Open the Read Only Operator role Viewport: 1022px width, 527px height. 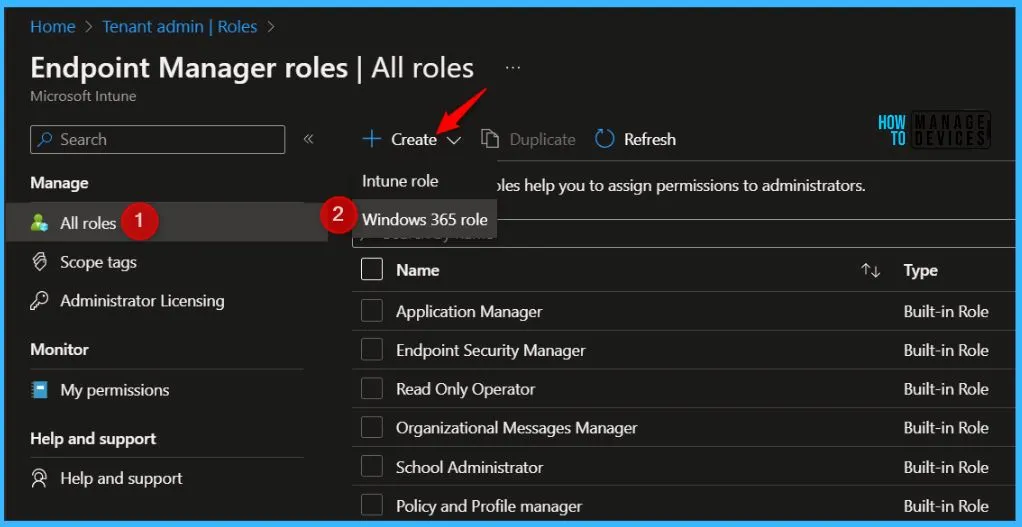click(465, 390)
